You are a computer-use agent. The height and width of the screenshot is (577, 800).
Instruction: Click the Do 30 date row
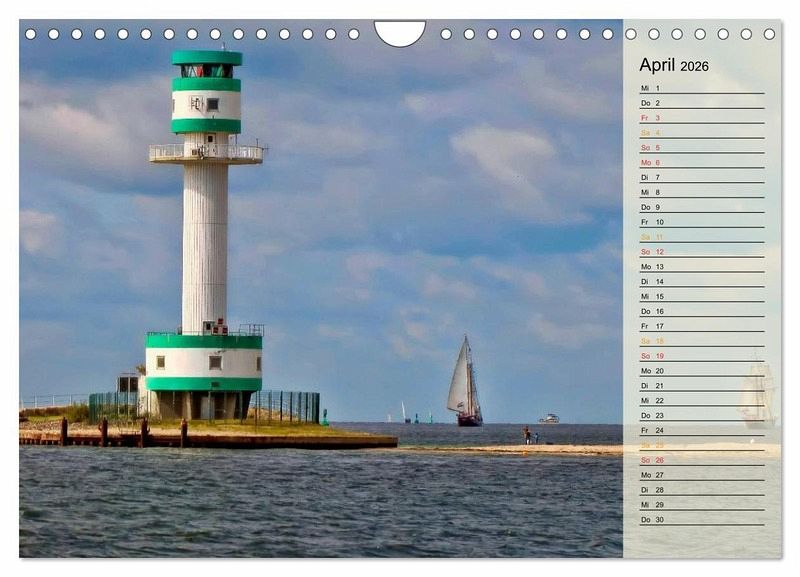coord(700,519)
